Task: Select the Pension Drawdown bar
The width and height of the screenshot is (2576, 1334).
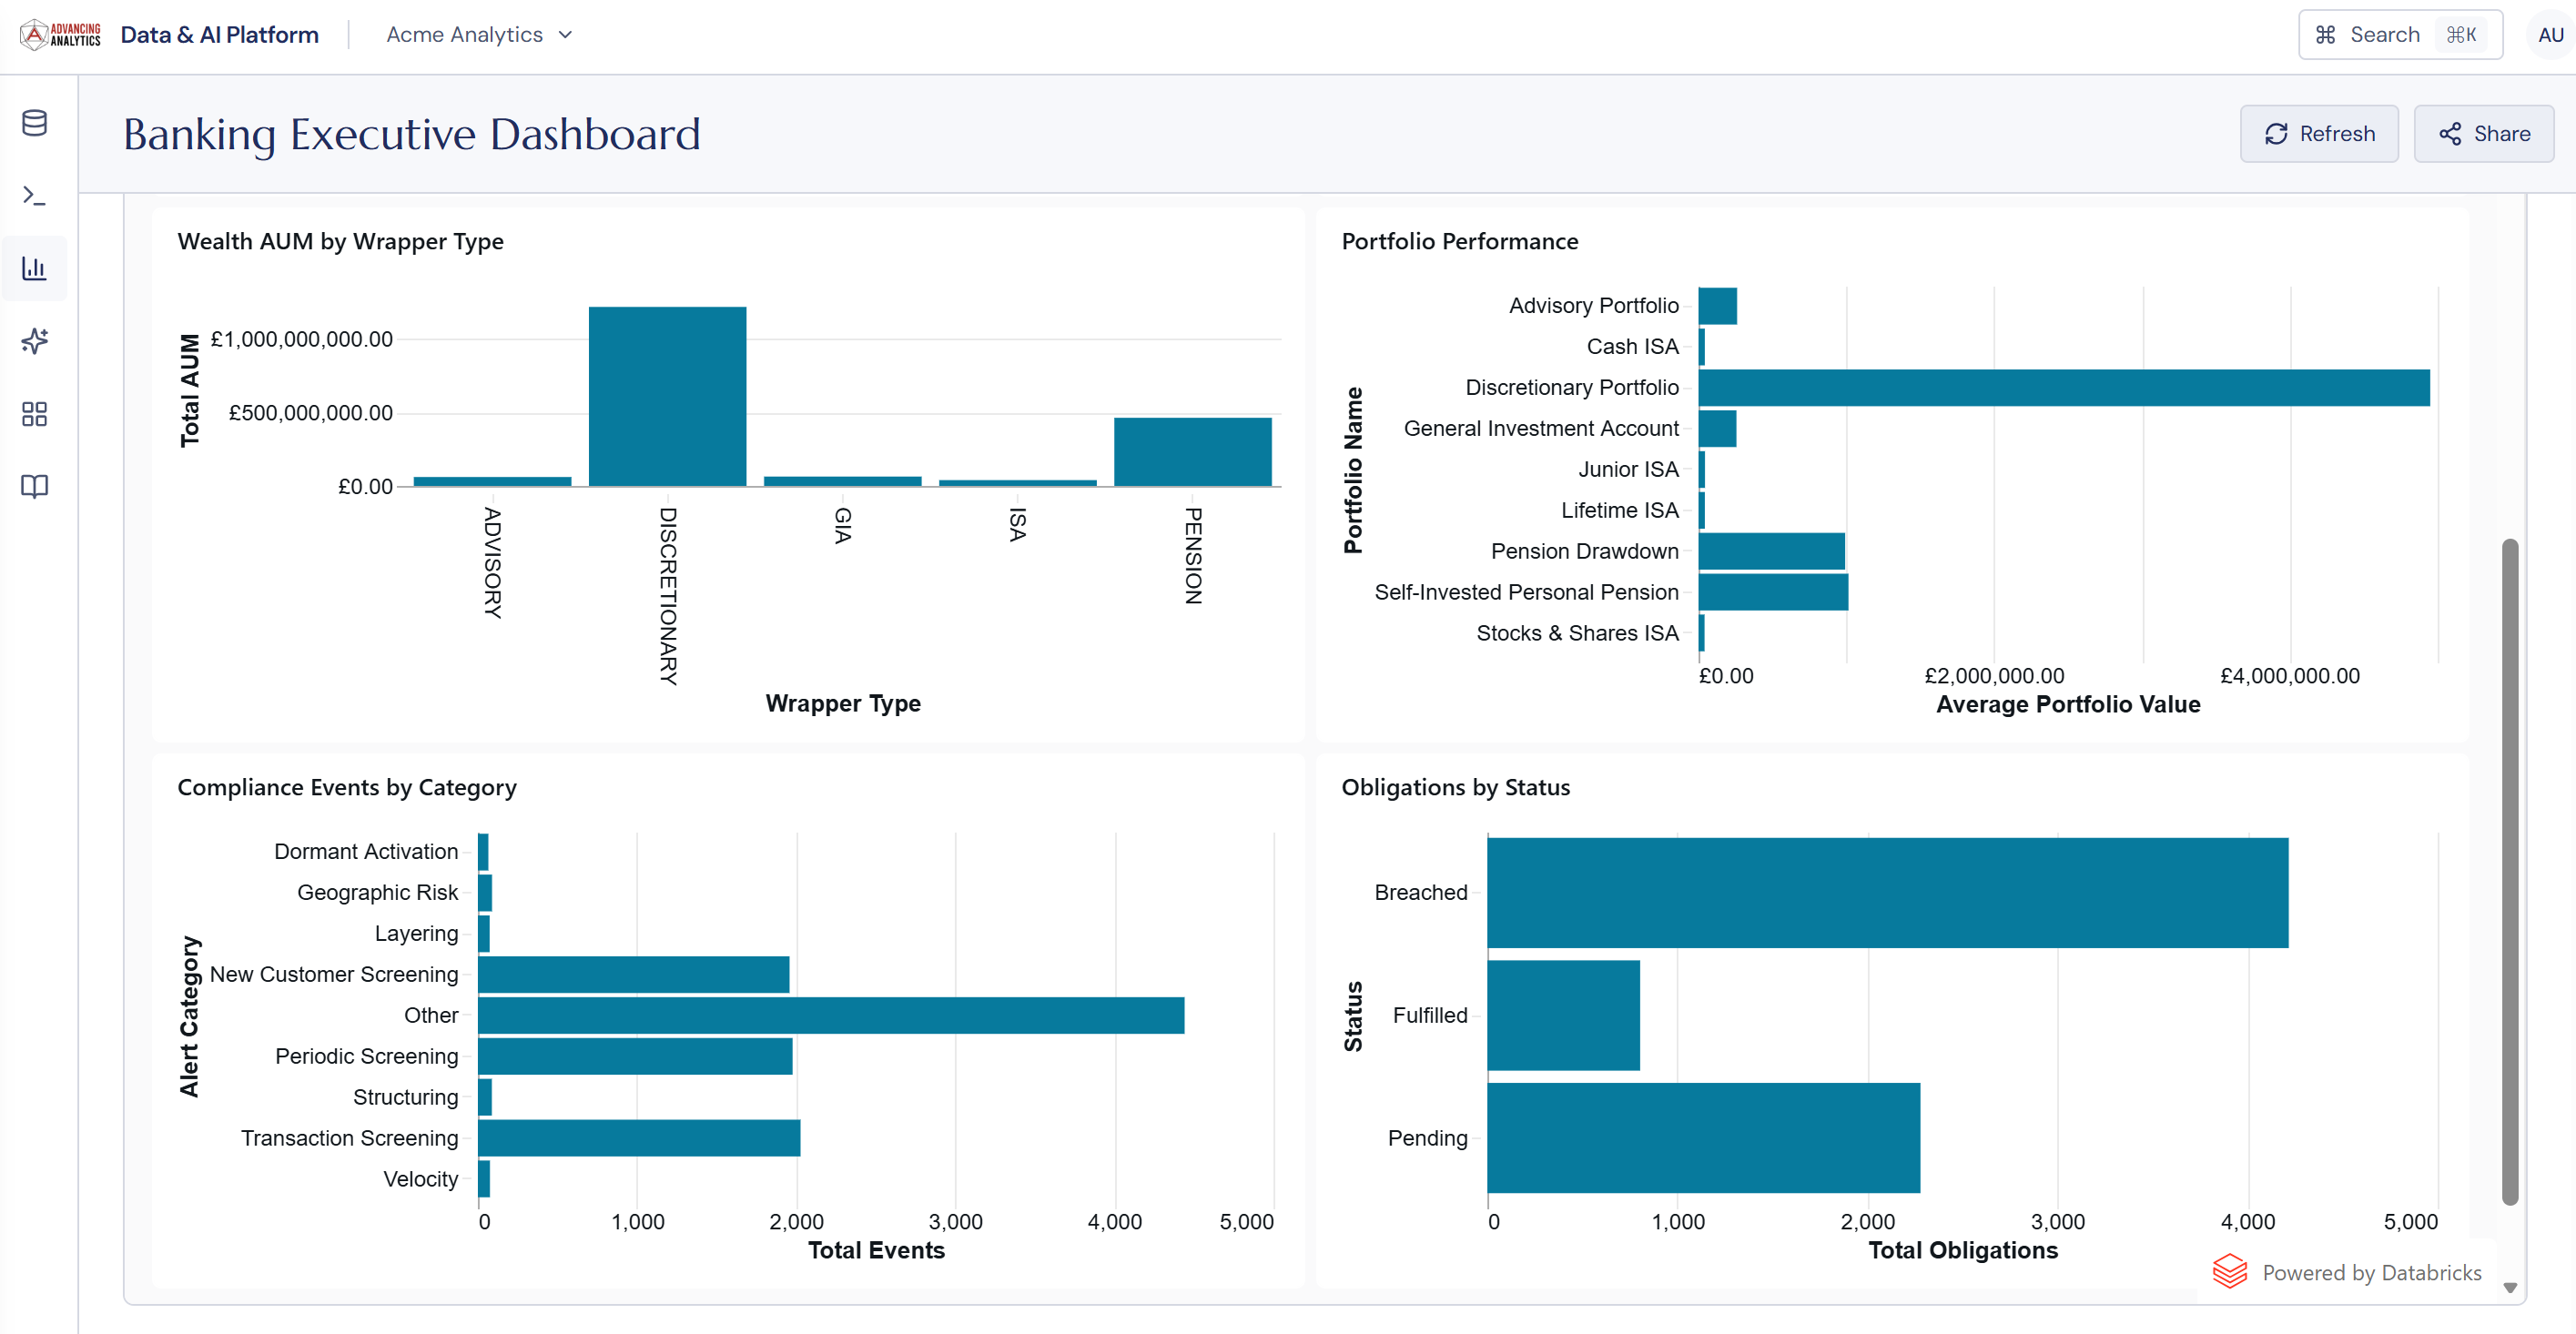Action: tap(1772, 551)
